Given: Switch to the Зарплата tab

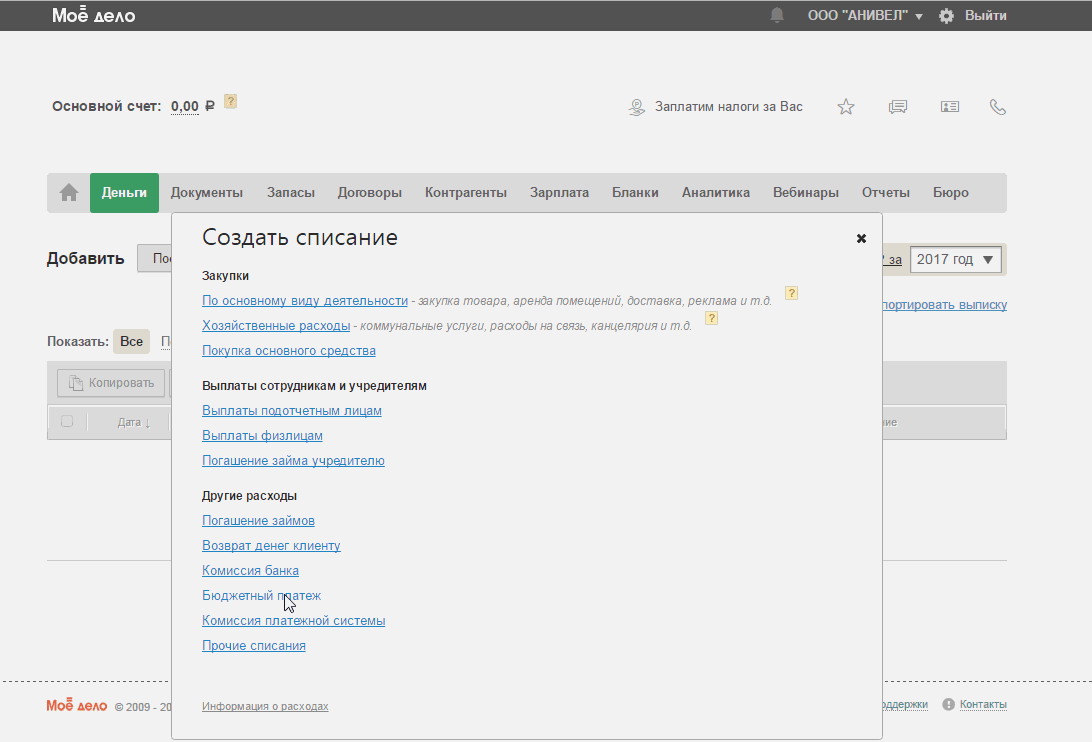Looking at the screenshot, I should [559, 193].
